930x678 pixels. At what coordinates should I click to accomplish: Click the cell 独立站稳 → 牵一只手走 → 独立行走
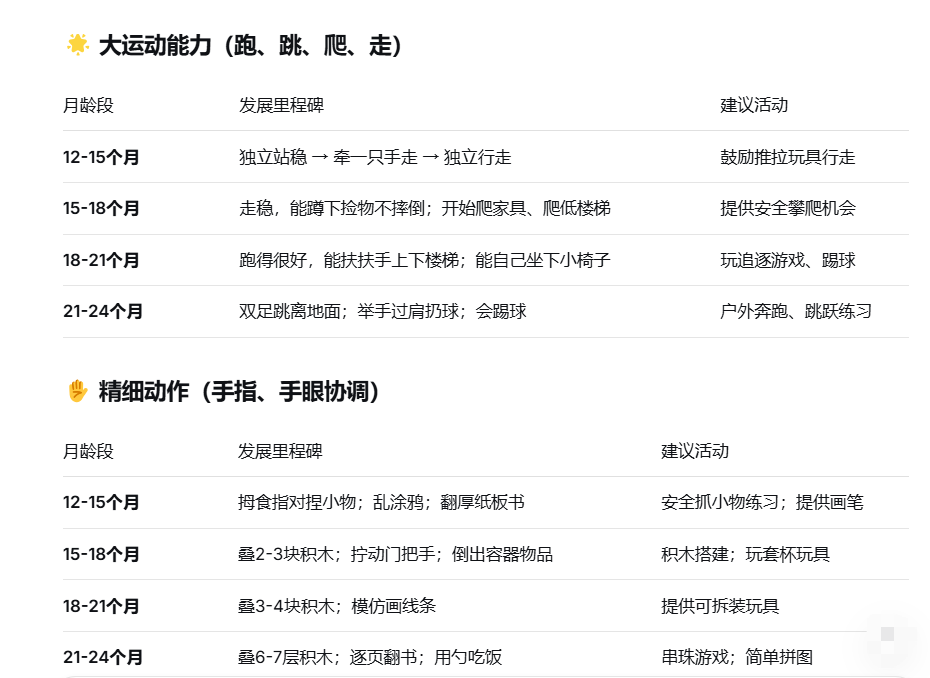click(375, 157)
